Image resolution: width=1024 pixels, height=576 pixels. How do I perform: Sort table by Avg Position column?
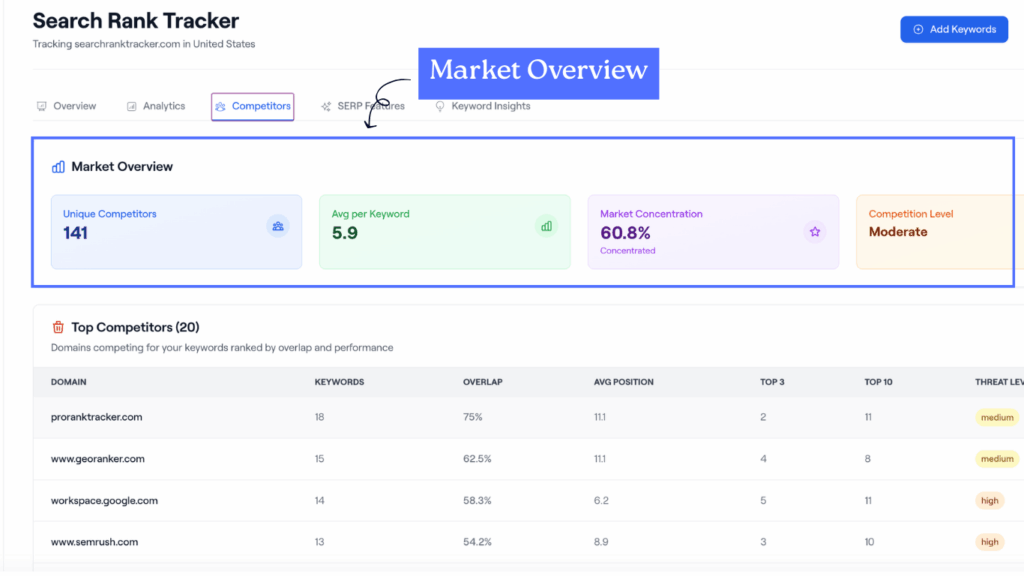pyautogui.click(x=623, y=382)
